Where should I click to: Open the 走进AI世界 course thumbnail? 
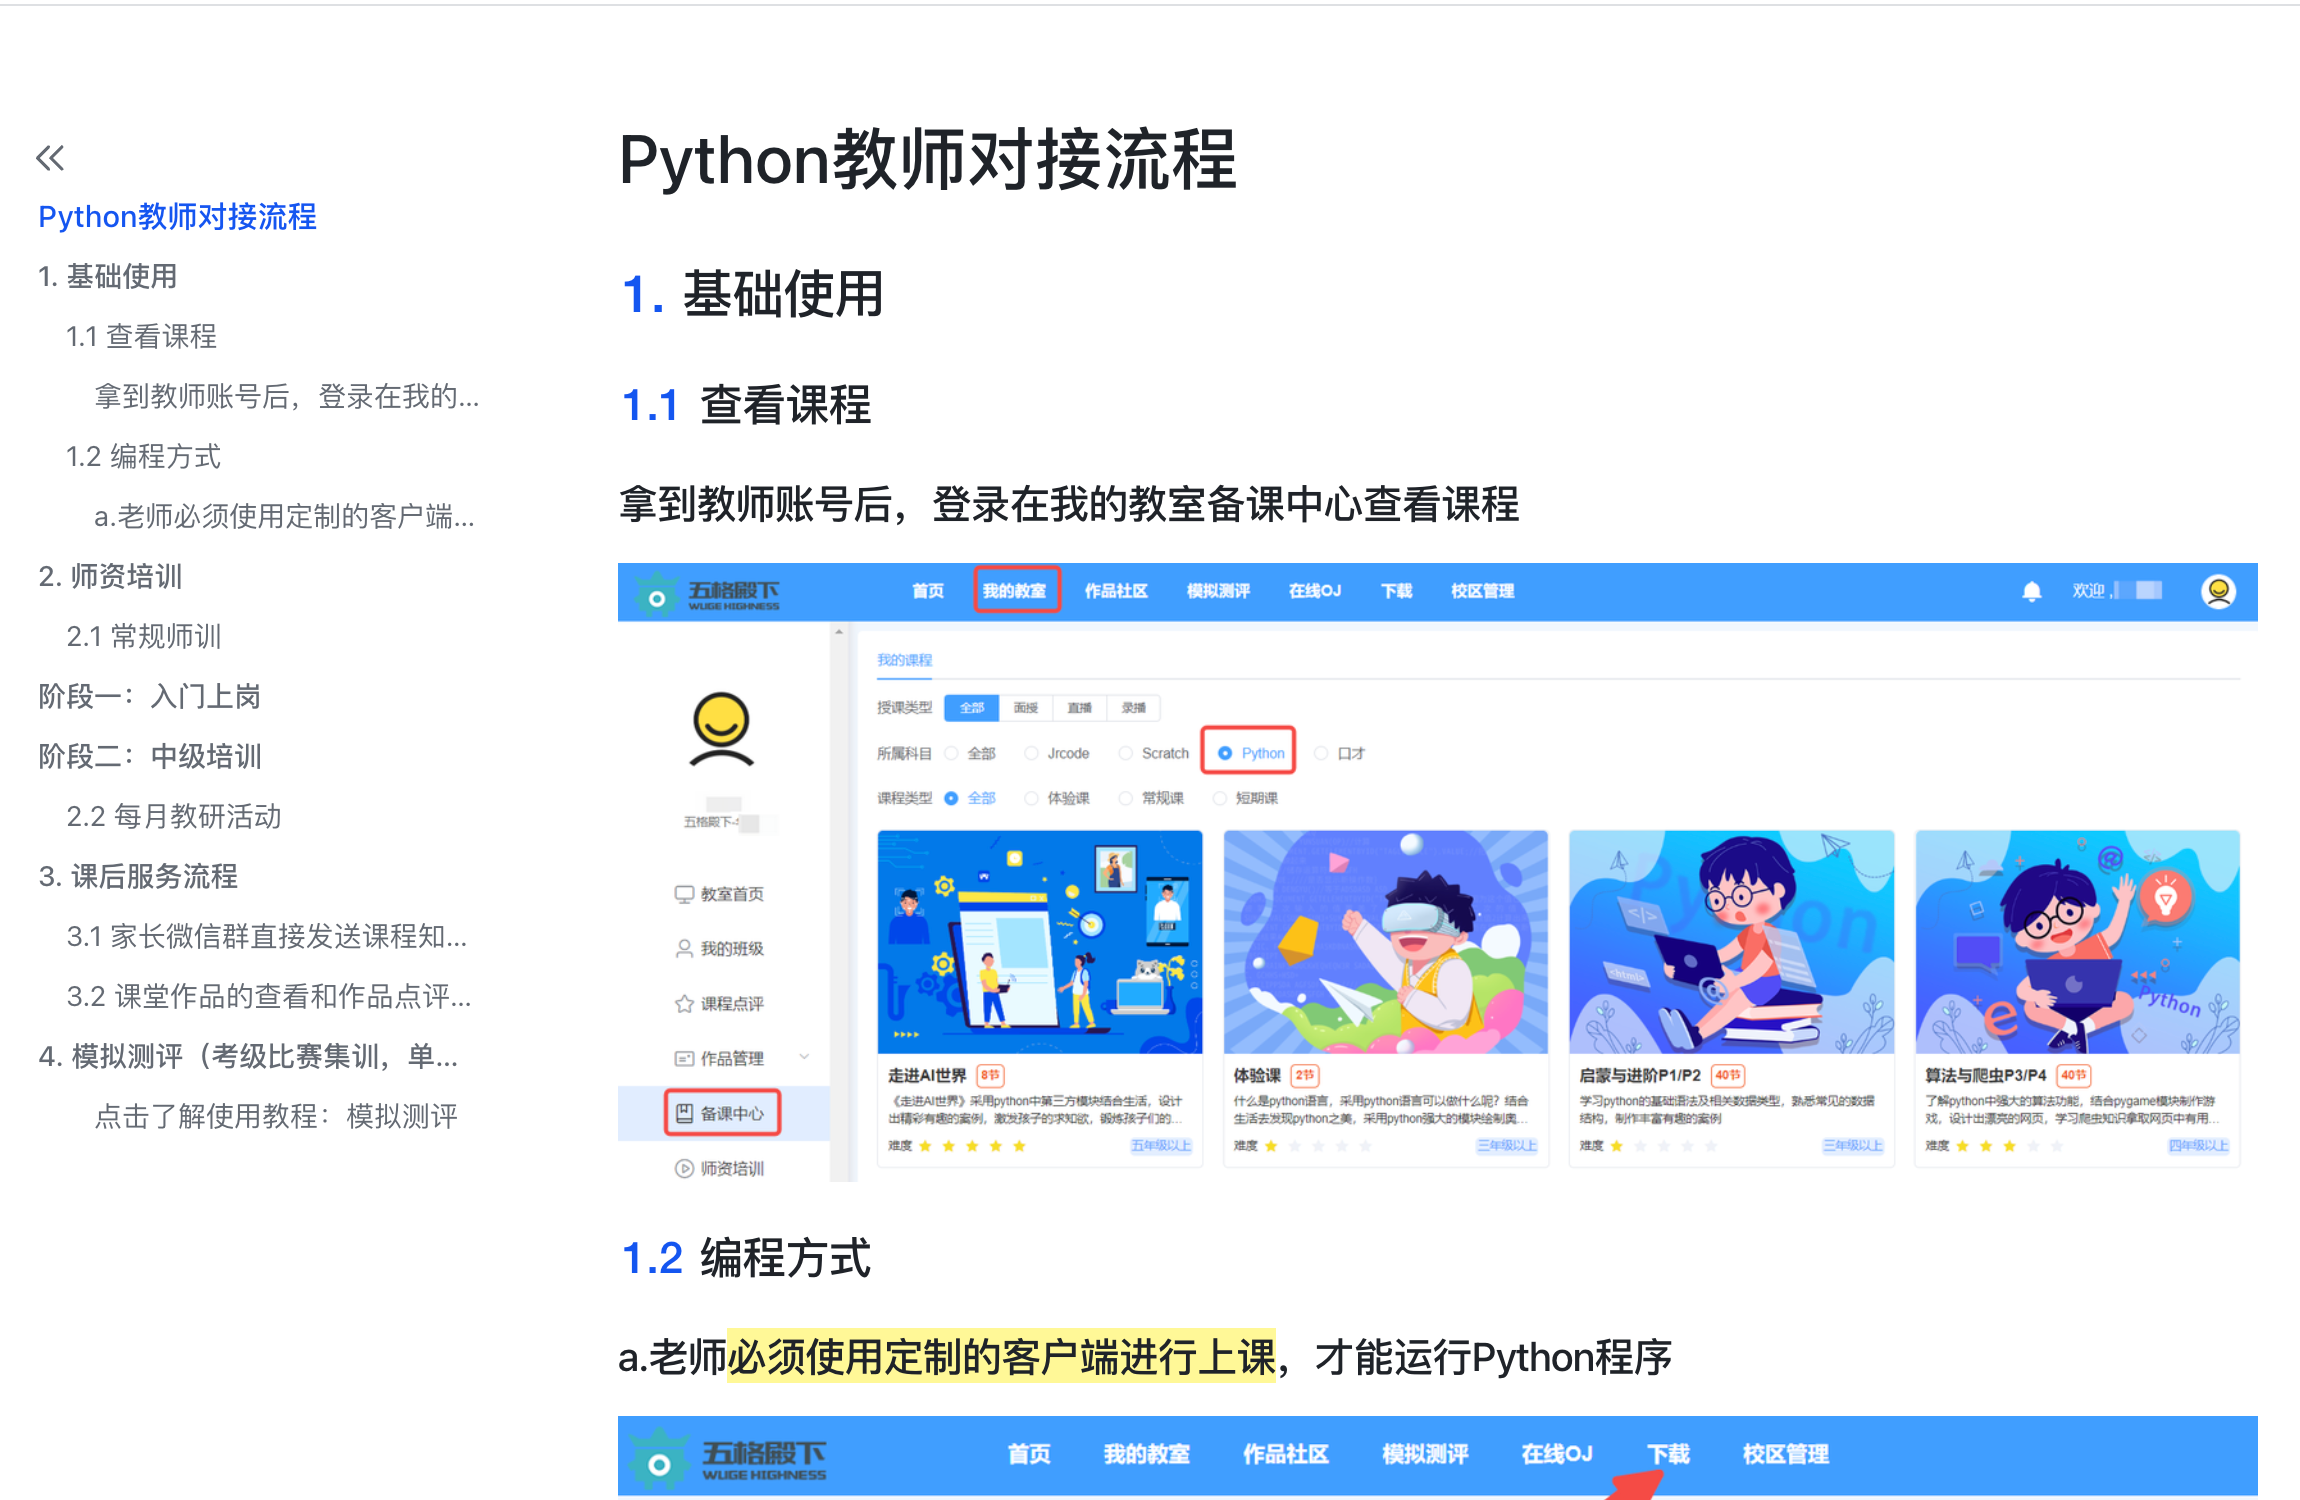pos(1039,942)
